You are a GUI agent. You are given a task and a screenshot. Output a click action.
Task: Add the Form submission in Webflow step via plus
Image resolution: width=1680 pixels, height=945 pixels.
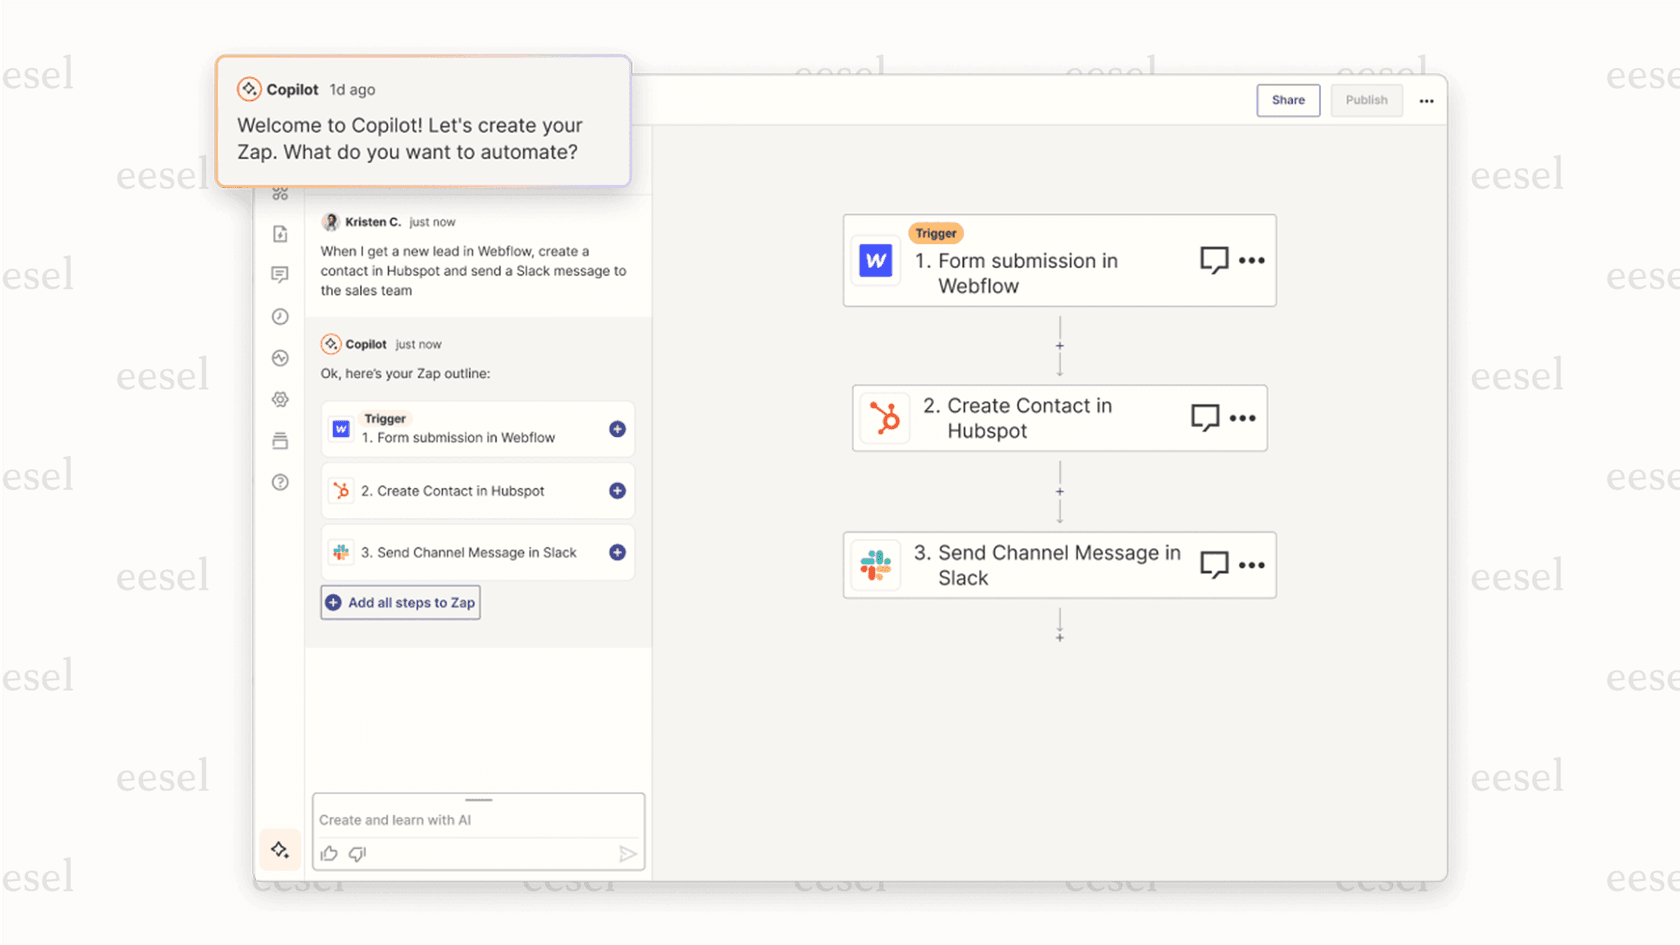pos(617,429)
